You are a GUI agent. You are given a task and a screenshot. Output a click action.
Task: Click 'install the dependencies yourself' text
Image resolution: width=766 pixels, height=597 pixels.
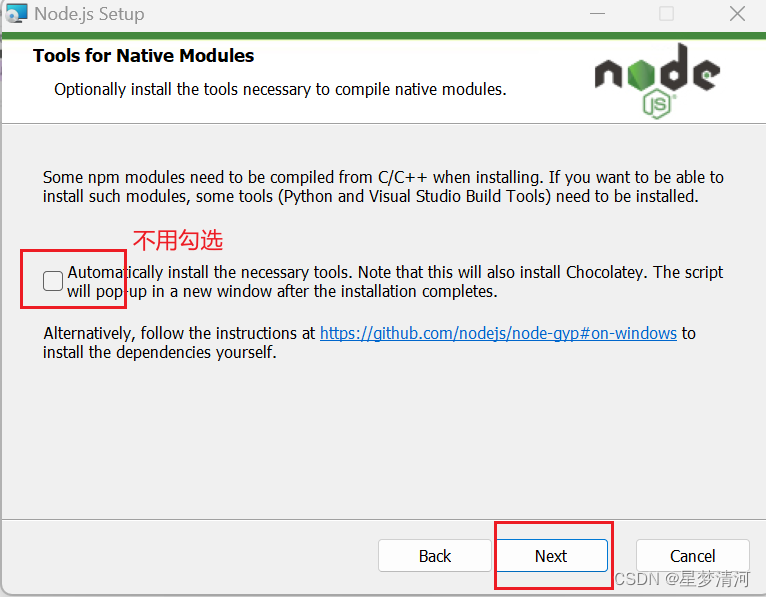(x=160, y=352)
